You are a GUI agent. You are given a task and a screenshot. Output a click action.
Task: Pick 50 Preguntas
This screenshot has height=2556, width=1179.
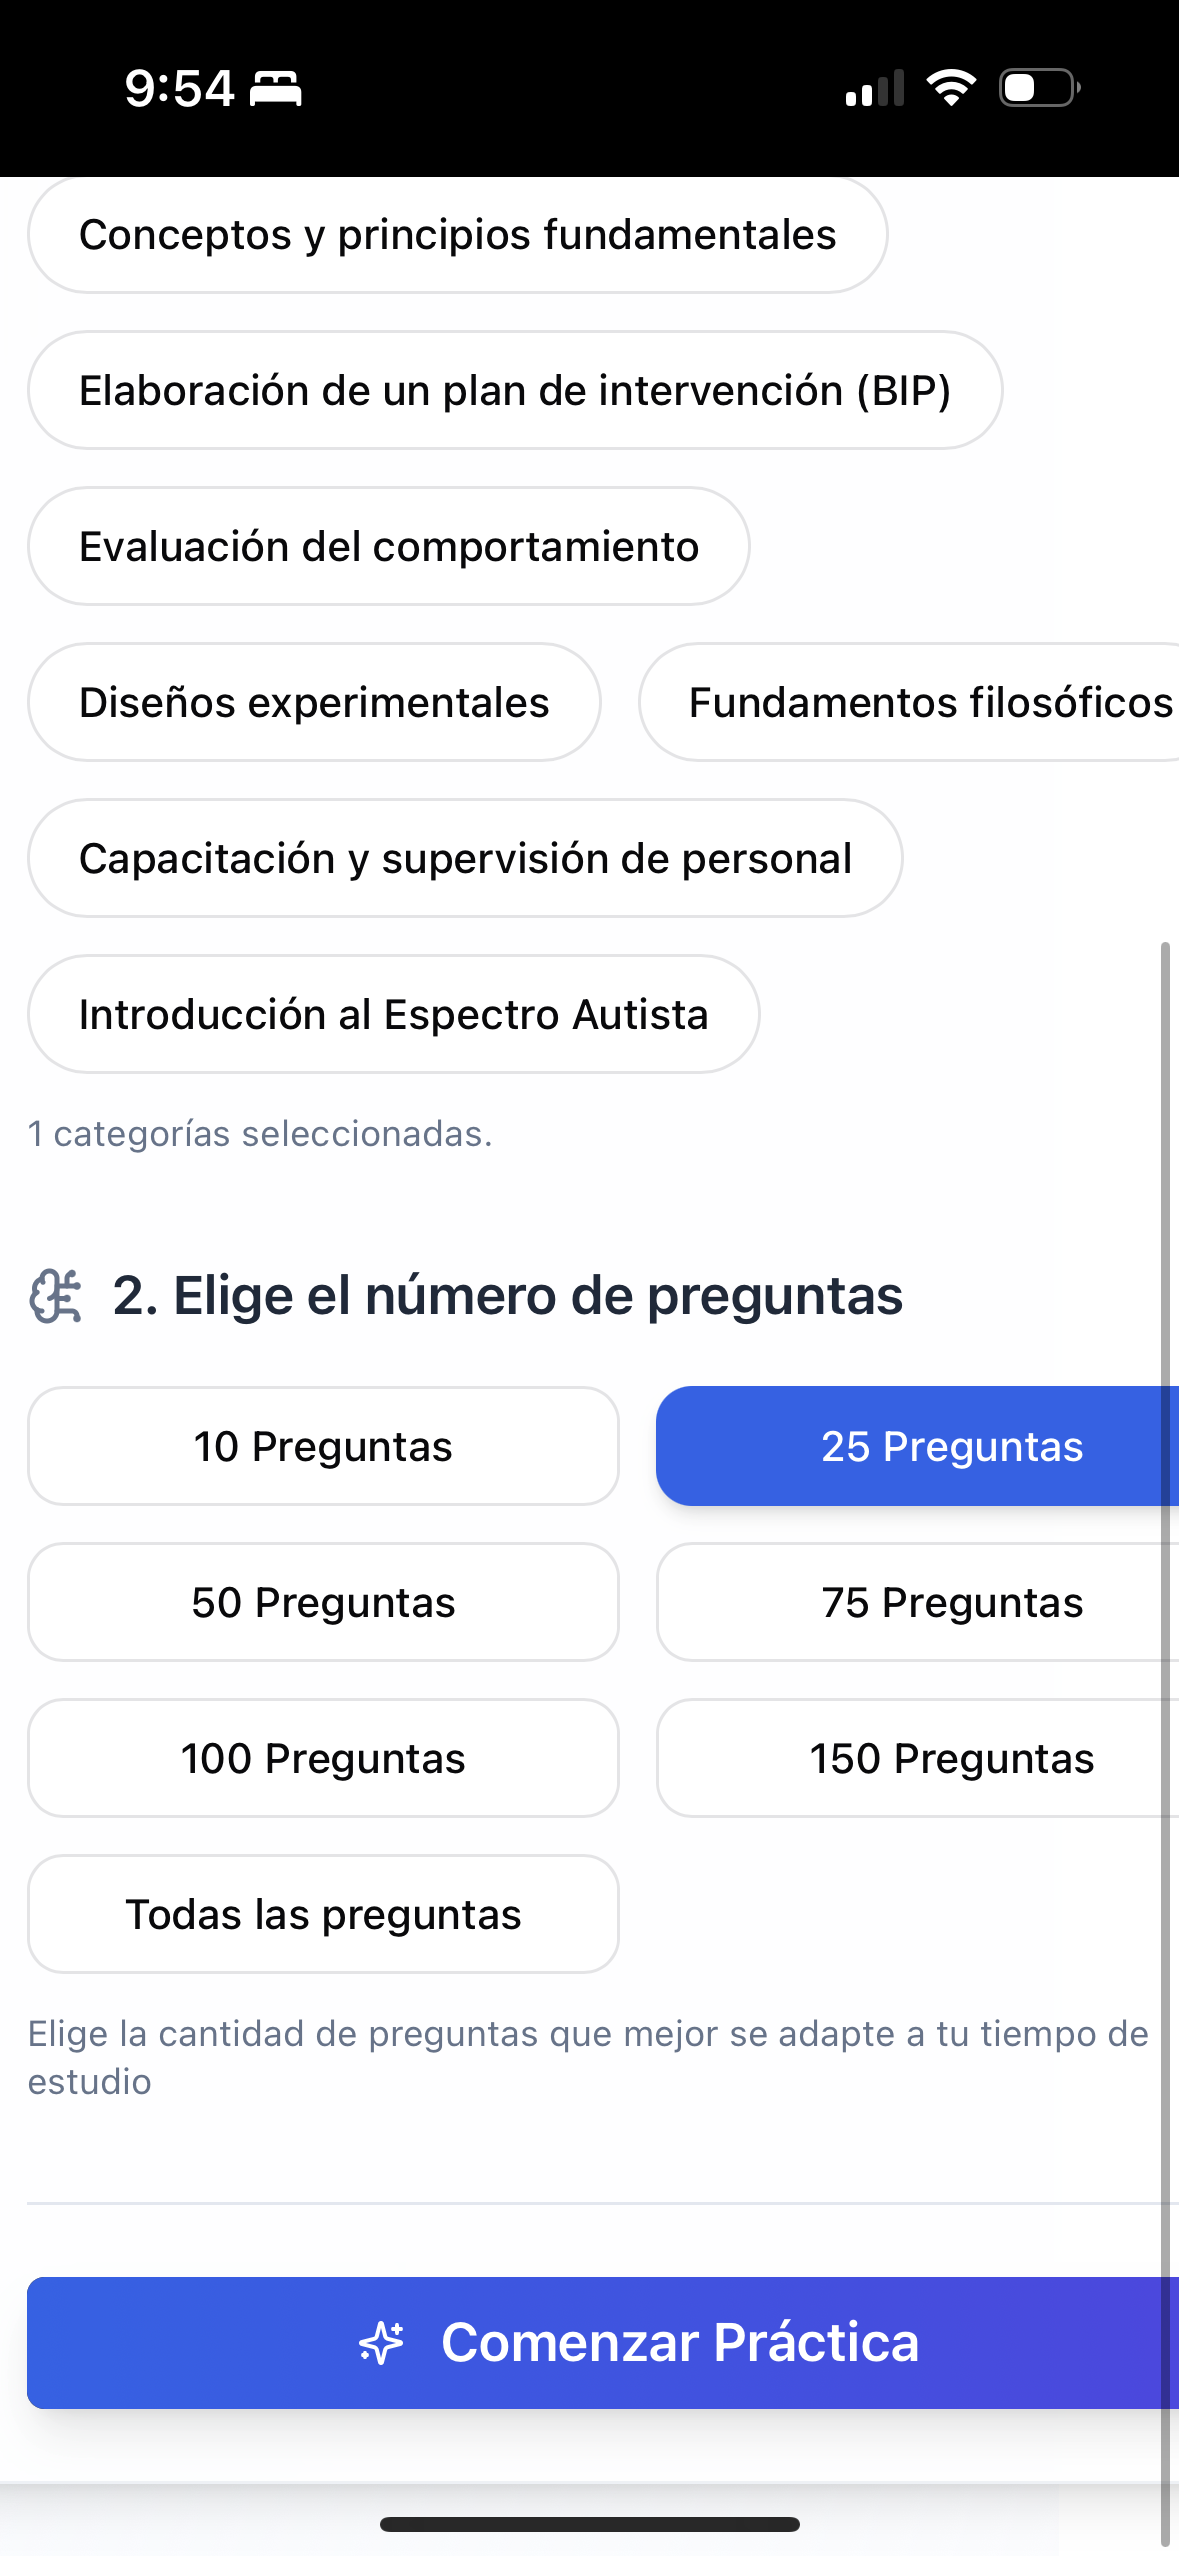click(323, 1603)
